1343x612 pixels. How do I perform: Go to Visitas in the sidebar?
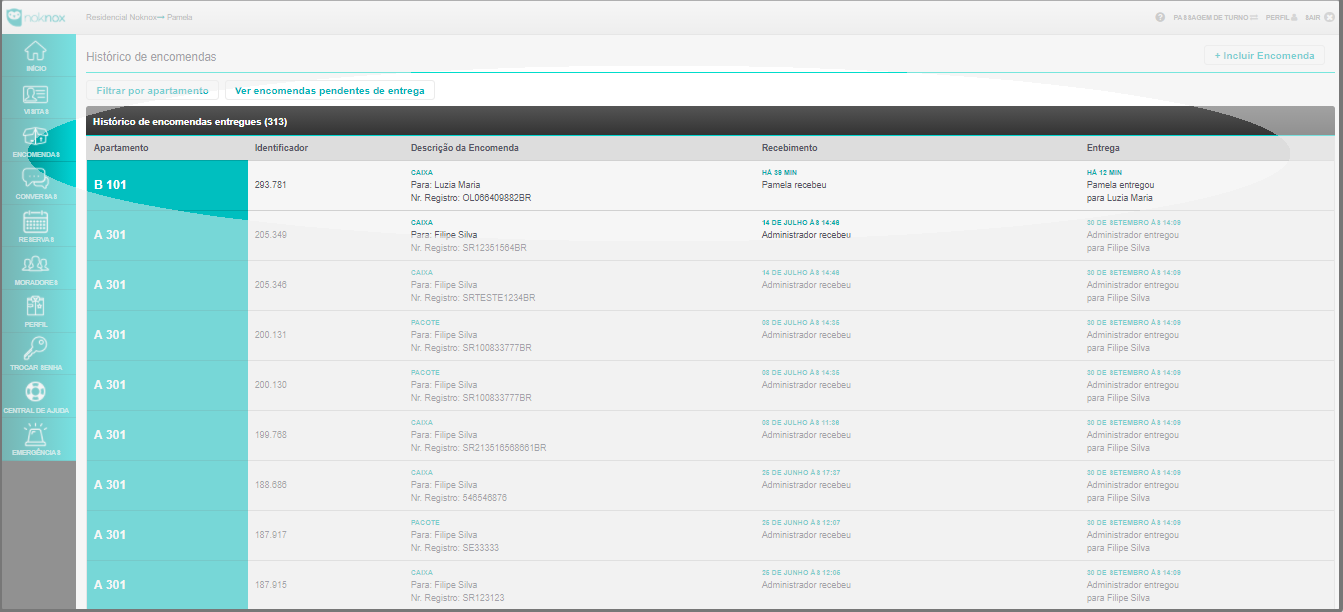(x=36, y=98)
